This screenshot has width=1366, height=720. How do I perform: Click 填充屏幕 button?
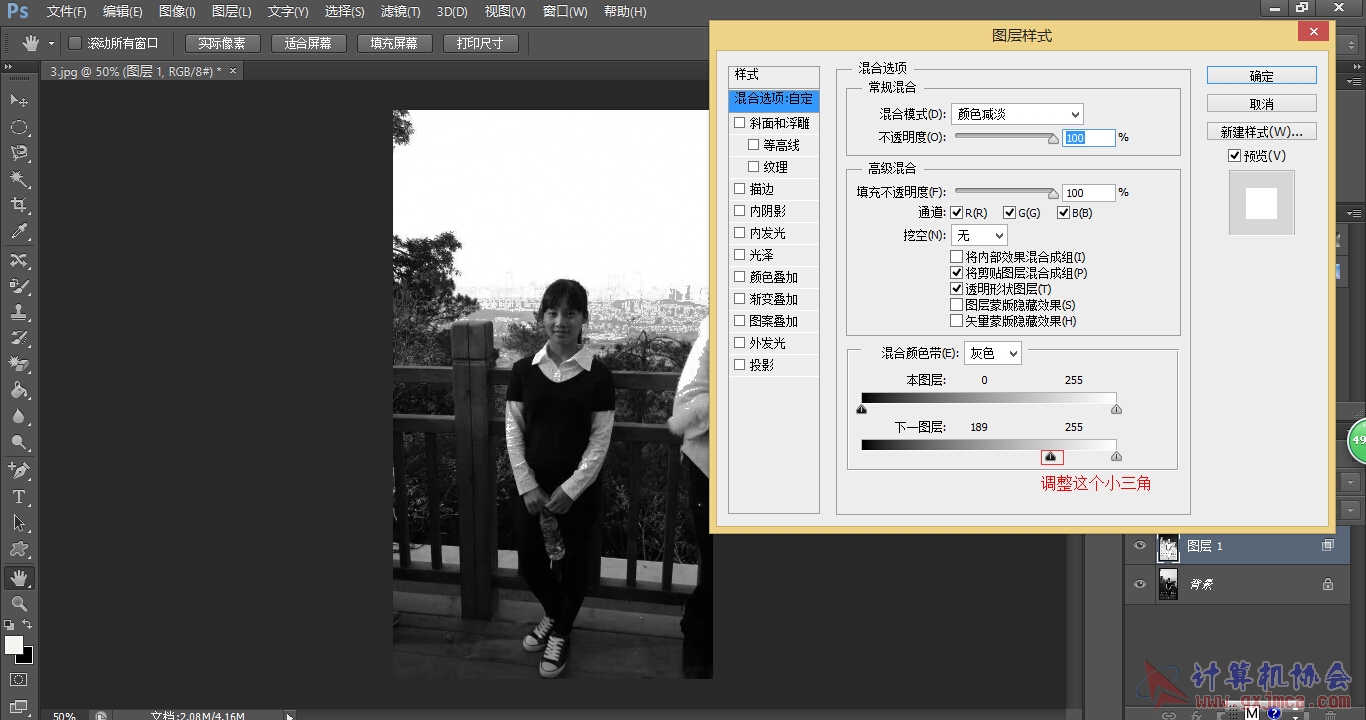[394, 44]
